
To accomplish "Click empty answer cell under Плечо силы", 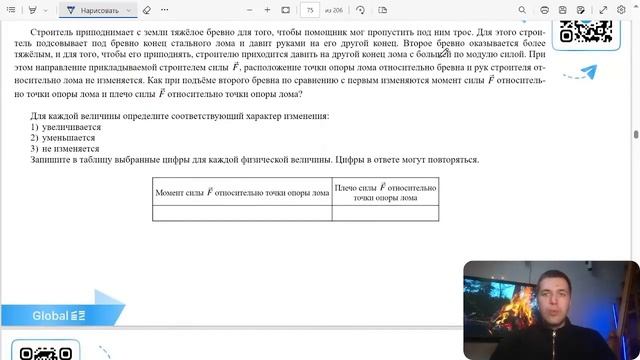I will click(x=385, y=213).
